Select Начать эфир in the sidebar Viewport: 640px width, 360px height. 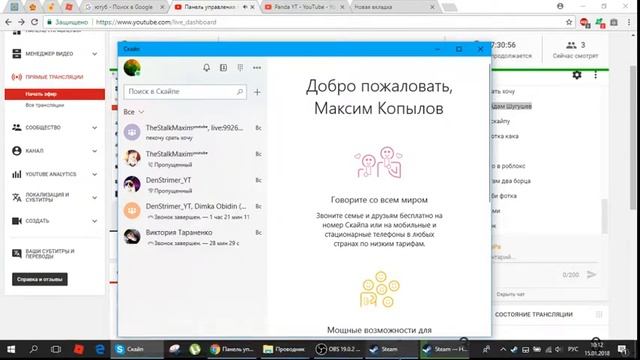[55, 94]
